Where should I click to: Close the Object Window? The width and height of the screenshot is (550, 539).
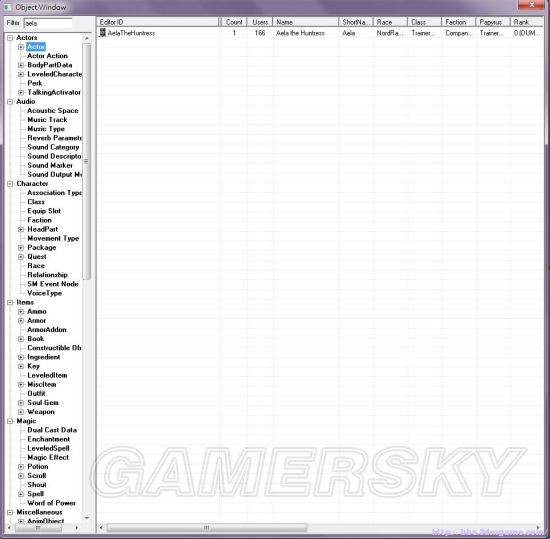click(531, 5)
